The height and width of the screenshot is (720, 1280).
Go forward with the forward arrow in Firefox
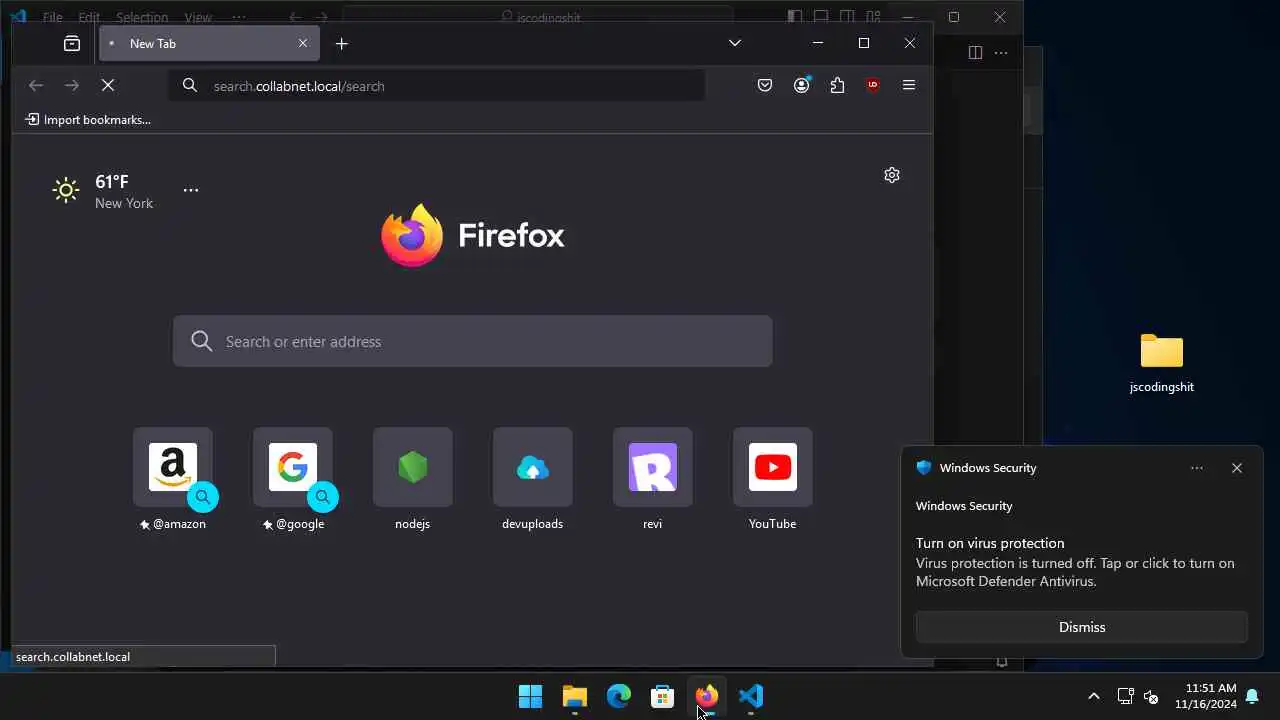72,85
